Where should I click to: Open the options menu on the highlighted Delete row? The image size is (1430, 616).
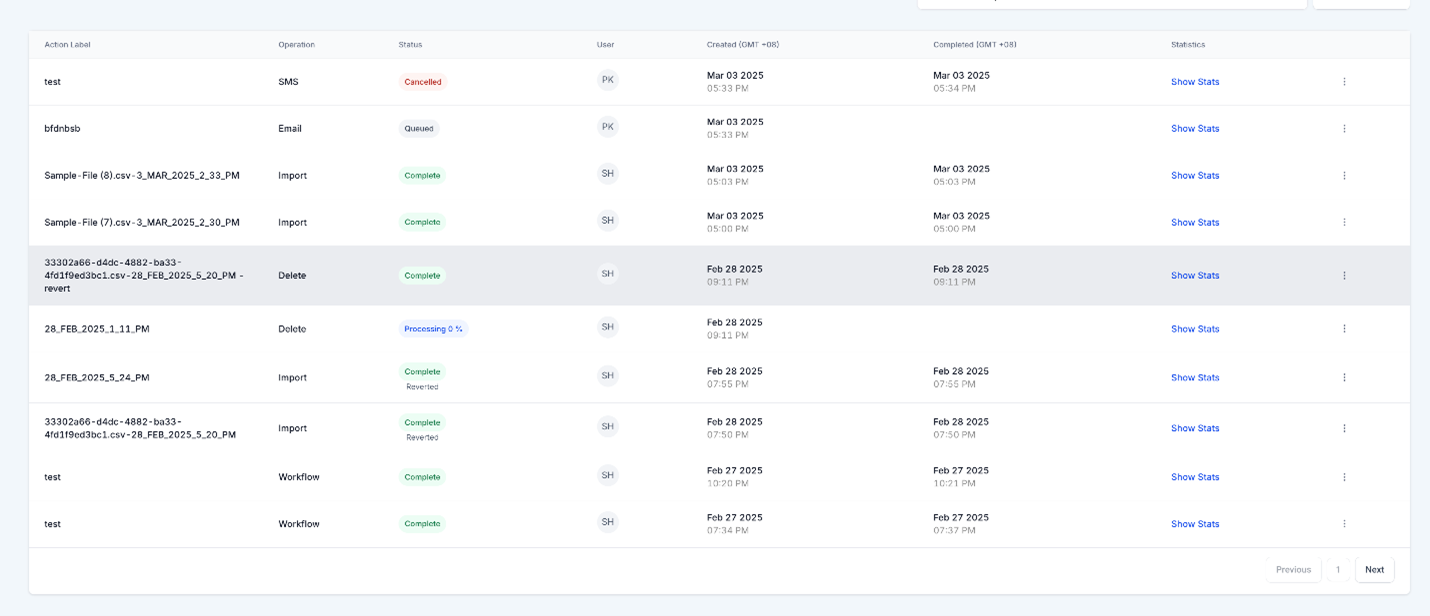coord(1344,275)
